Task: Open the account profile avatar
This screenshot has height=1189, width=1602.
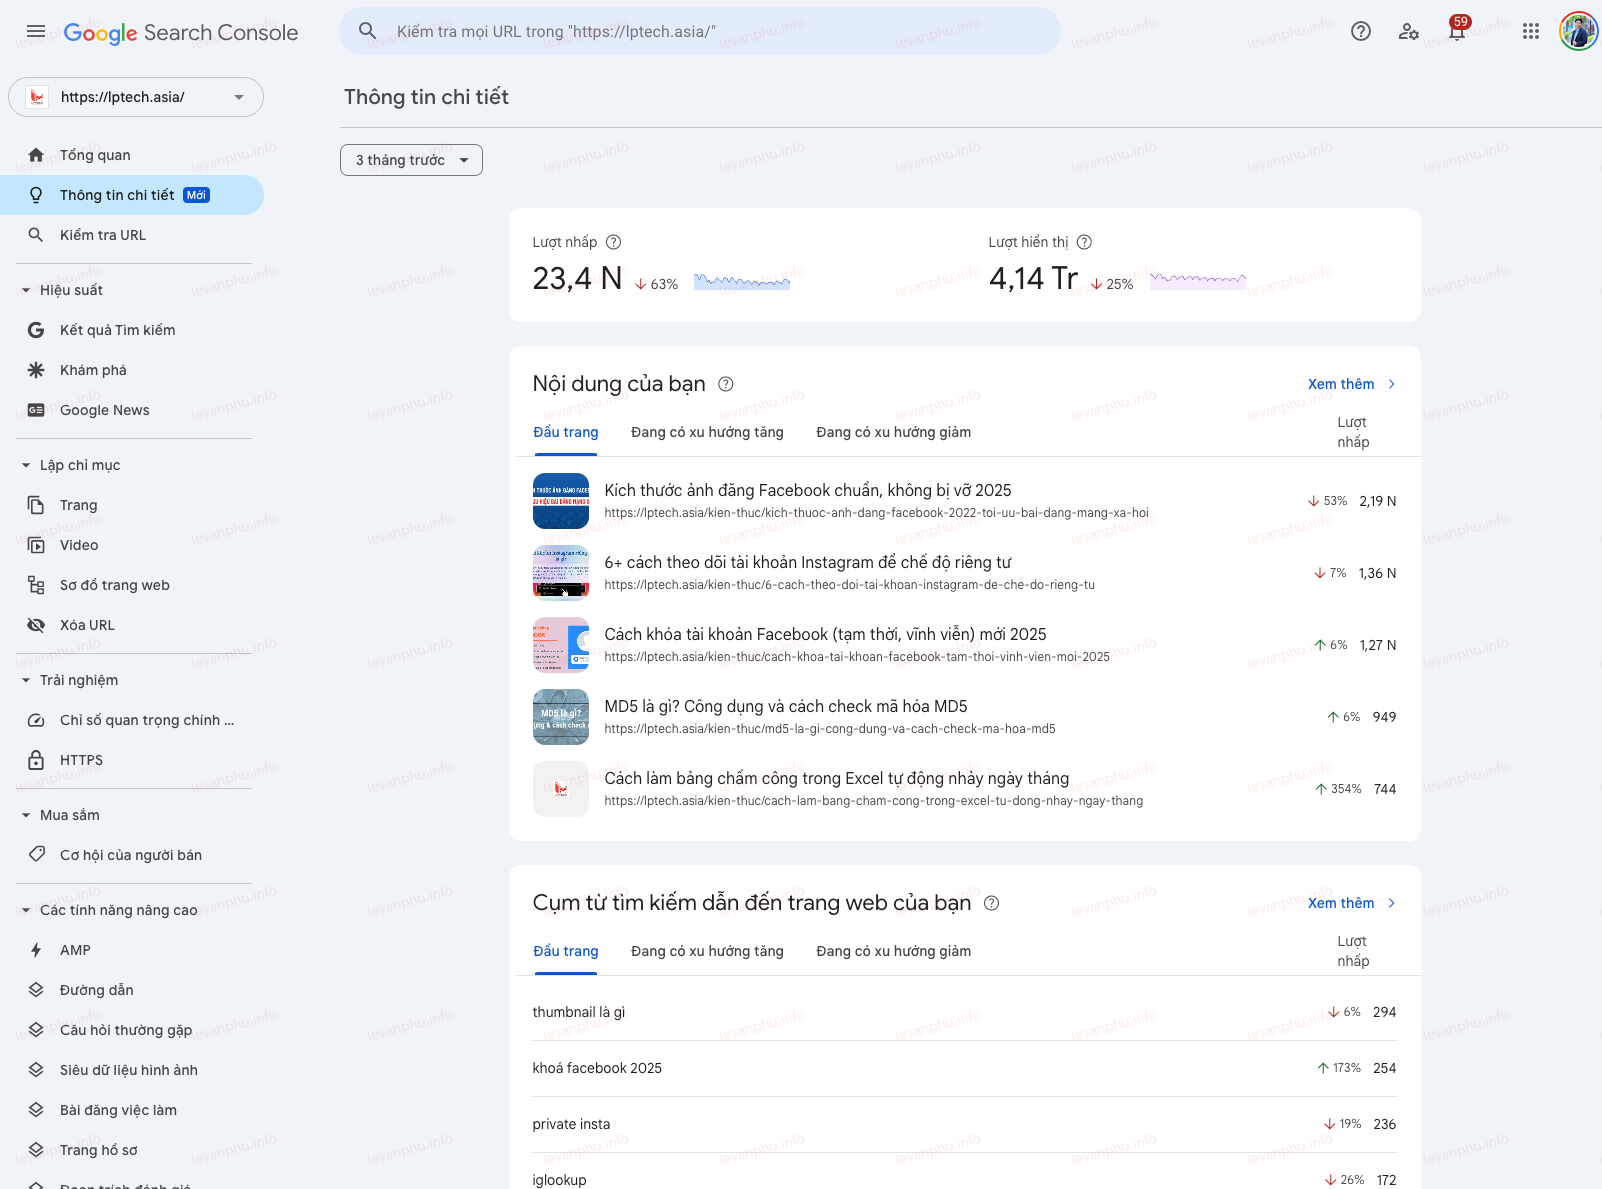Action: click(1579, 32)
